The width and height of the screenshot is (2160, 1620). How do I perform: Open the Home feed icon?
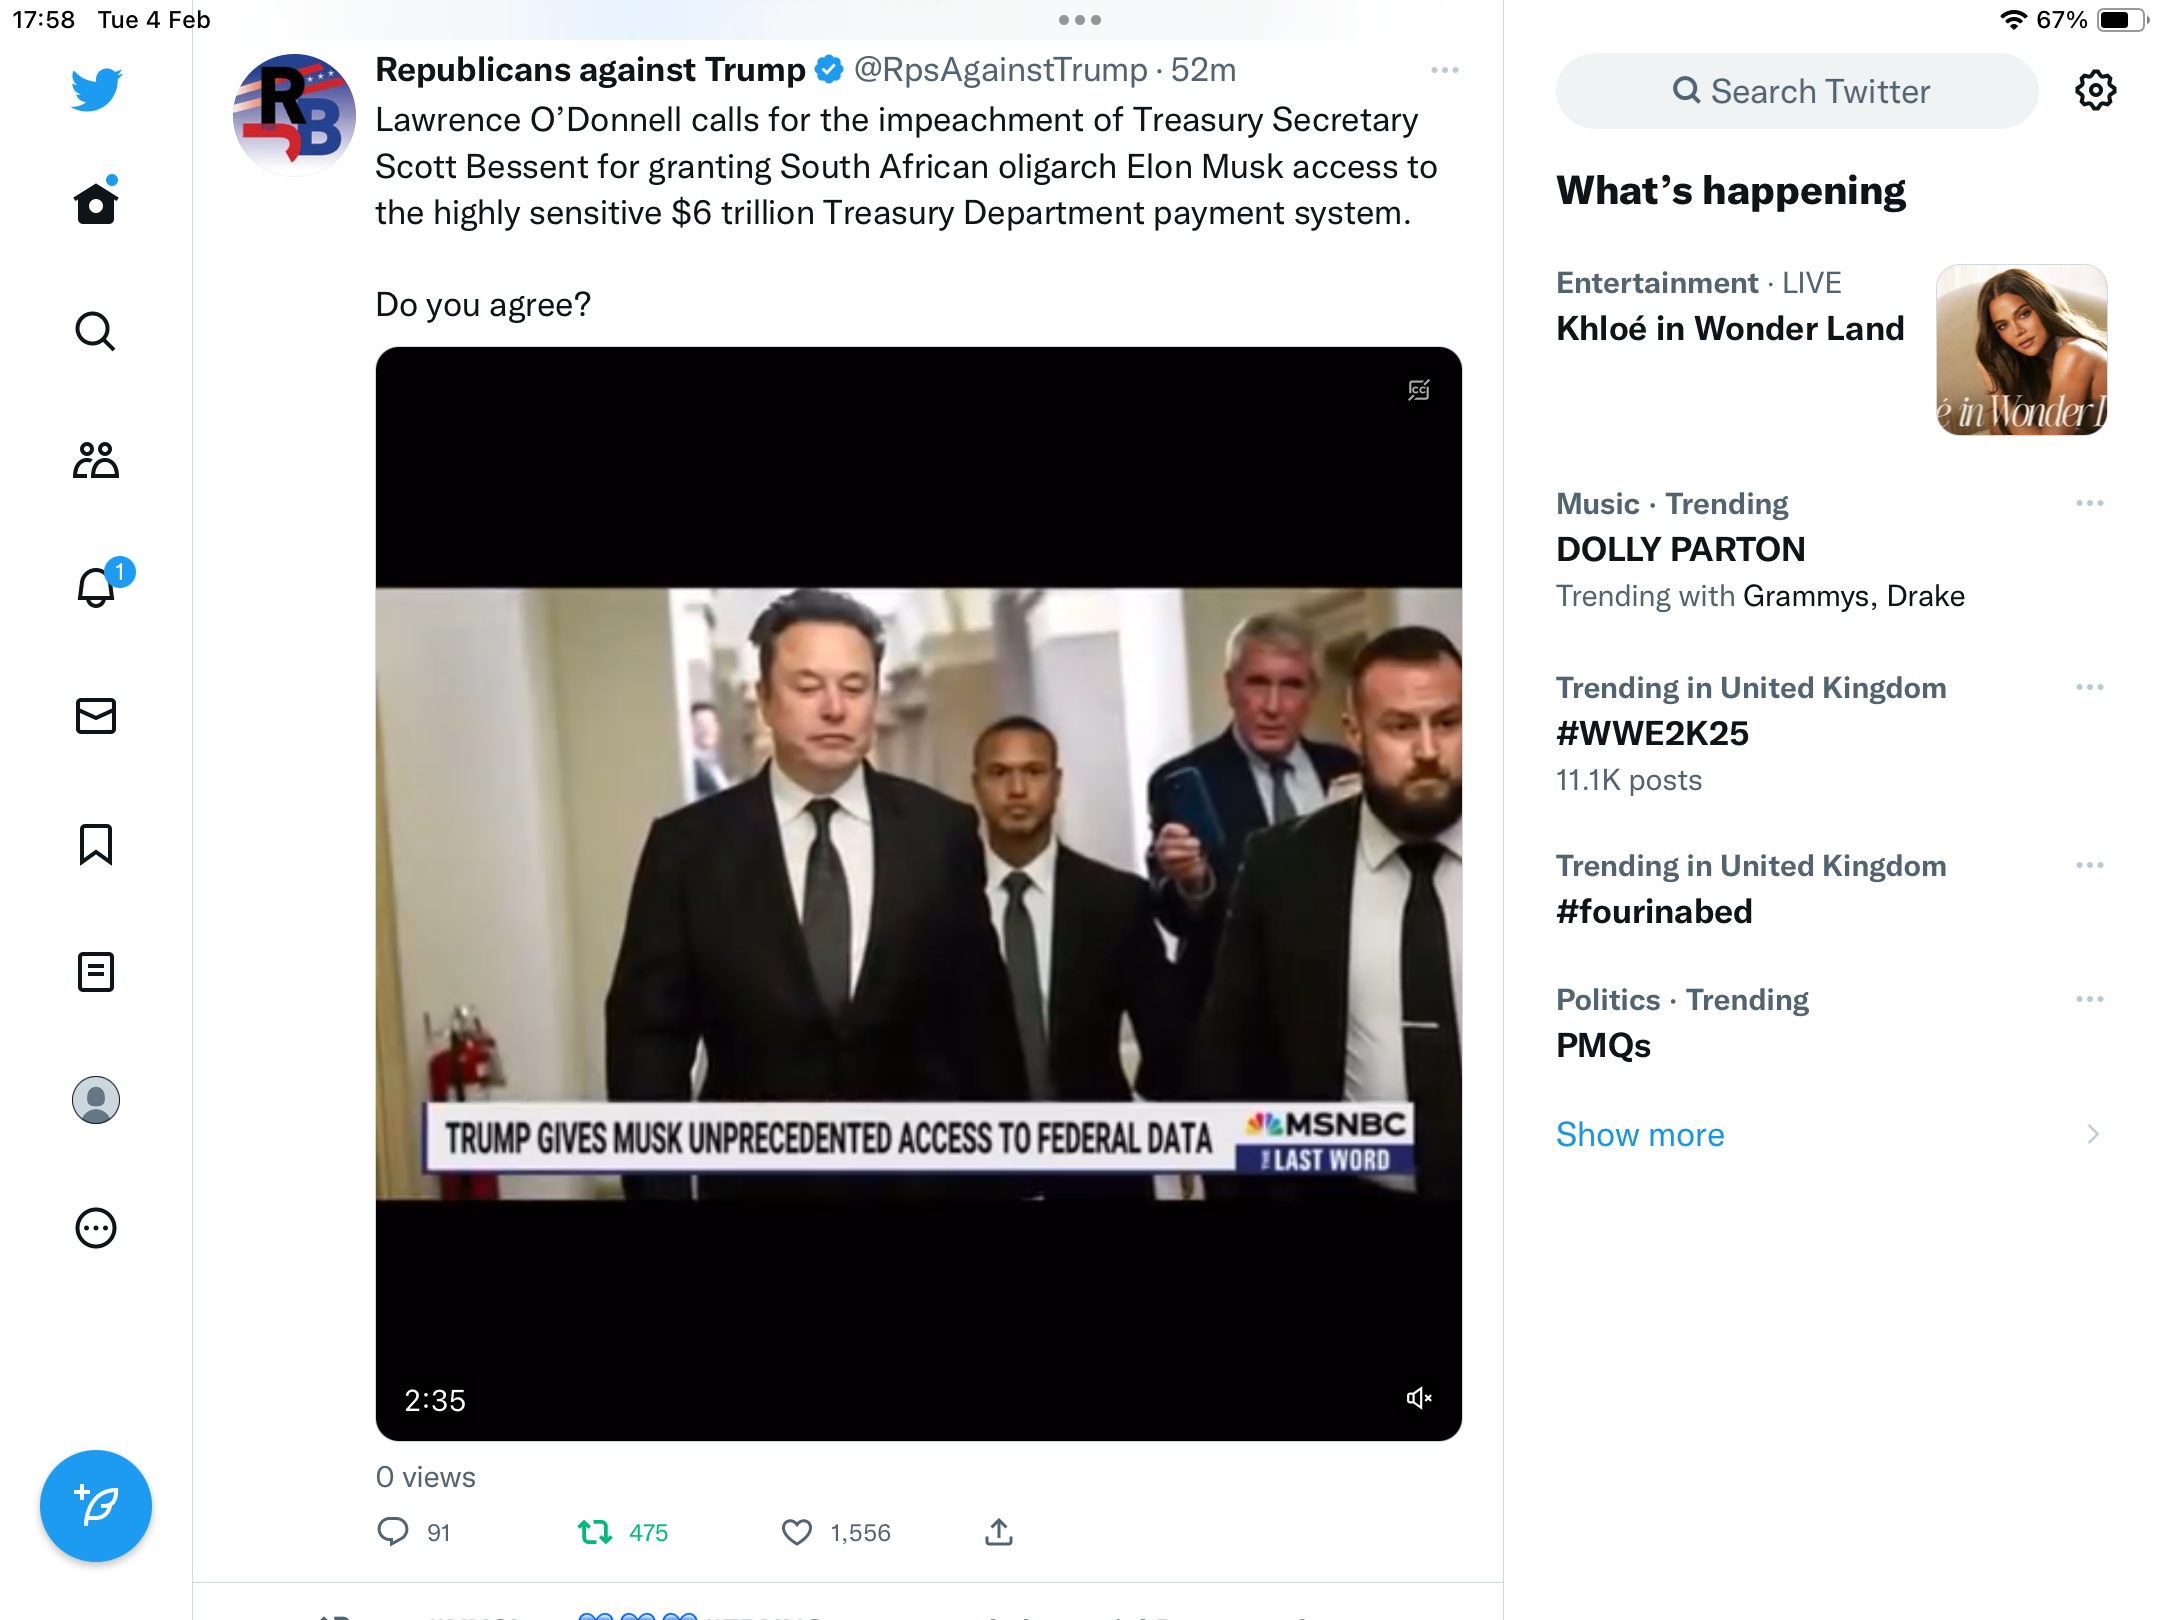pos(96,203)
